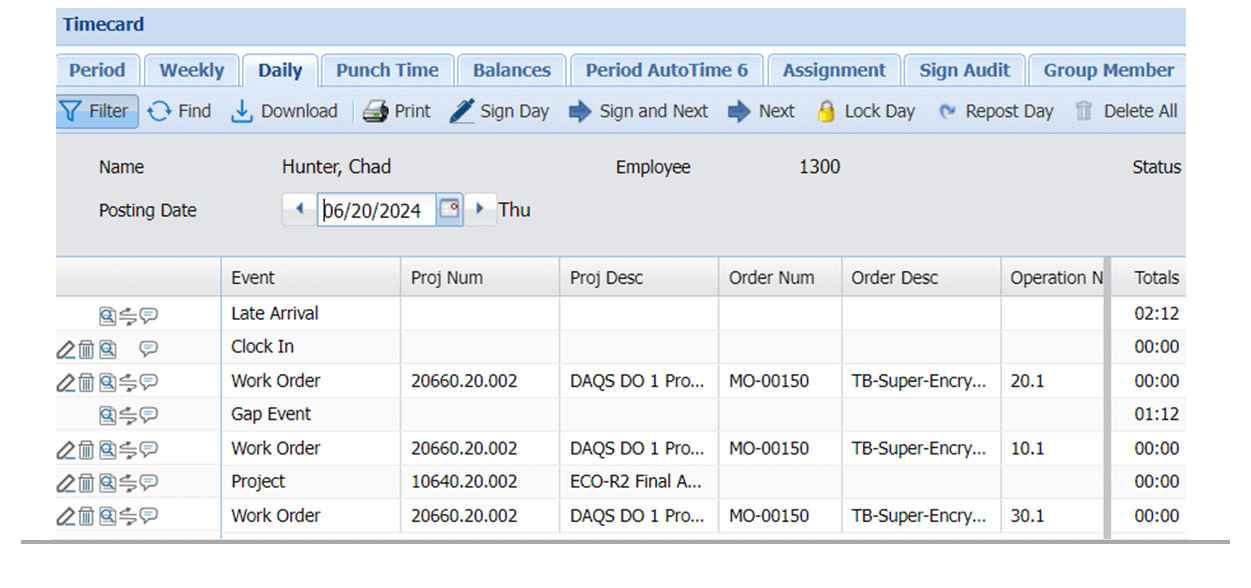Print the current timecard
This screenshot has height=588, width=1251.
point(397,111)
